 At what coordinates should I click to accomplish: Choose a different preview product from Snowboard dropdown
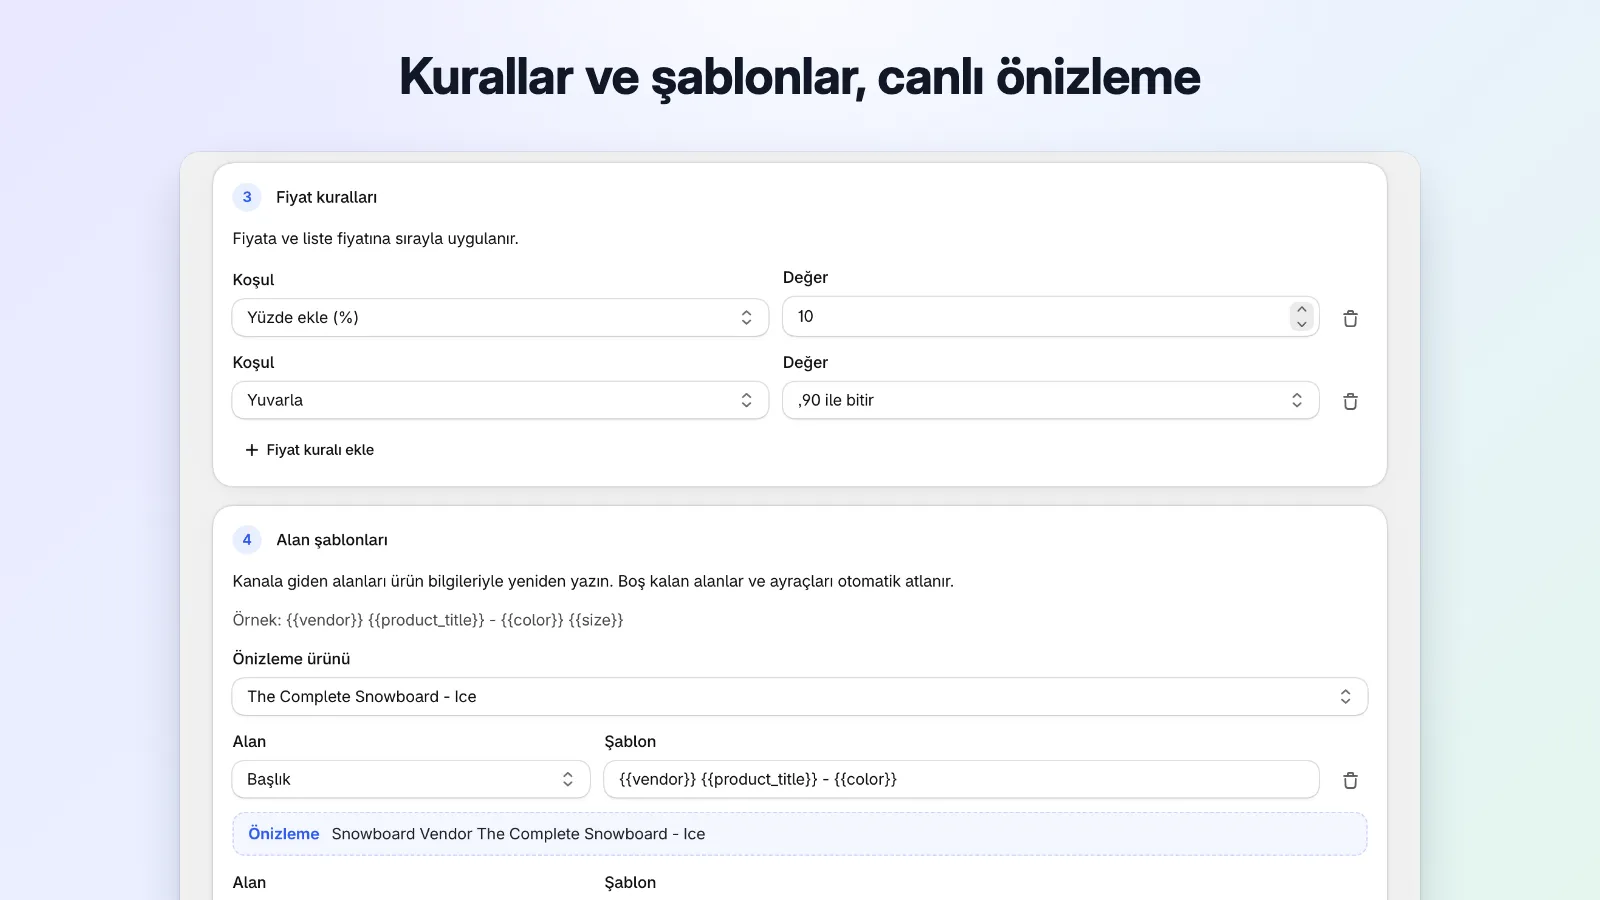(x=800, y=697)
